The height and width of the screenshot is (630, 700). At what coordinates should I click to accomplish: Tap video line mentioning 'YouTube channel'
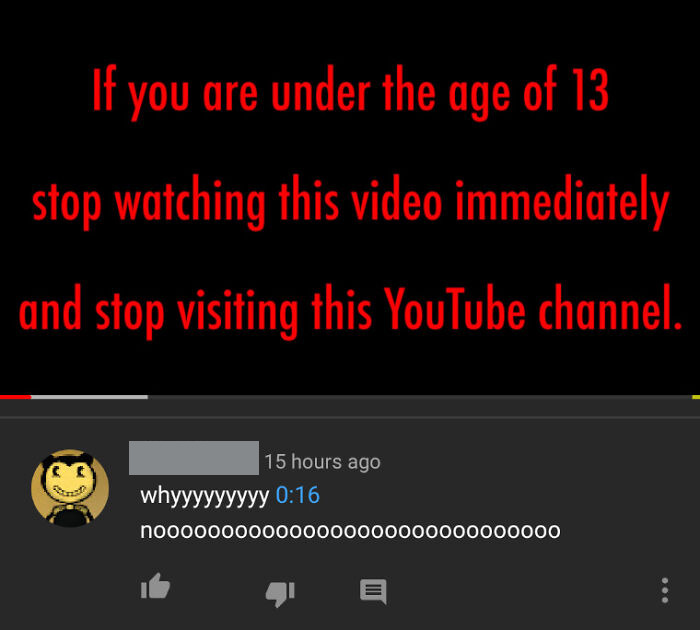coord(350,310)
